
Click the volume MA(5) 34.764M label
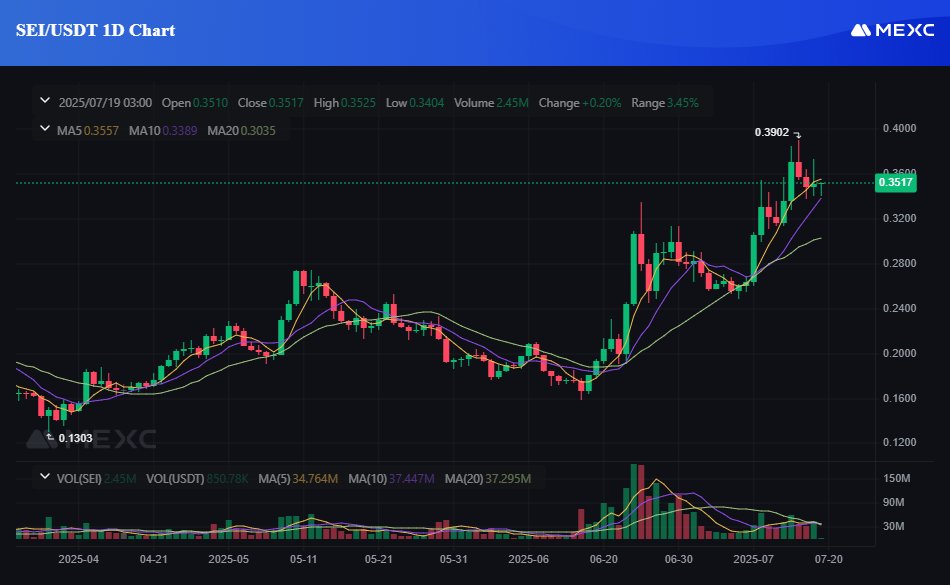point(298,479)
